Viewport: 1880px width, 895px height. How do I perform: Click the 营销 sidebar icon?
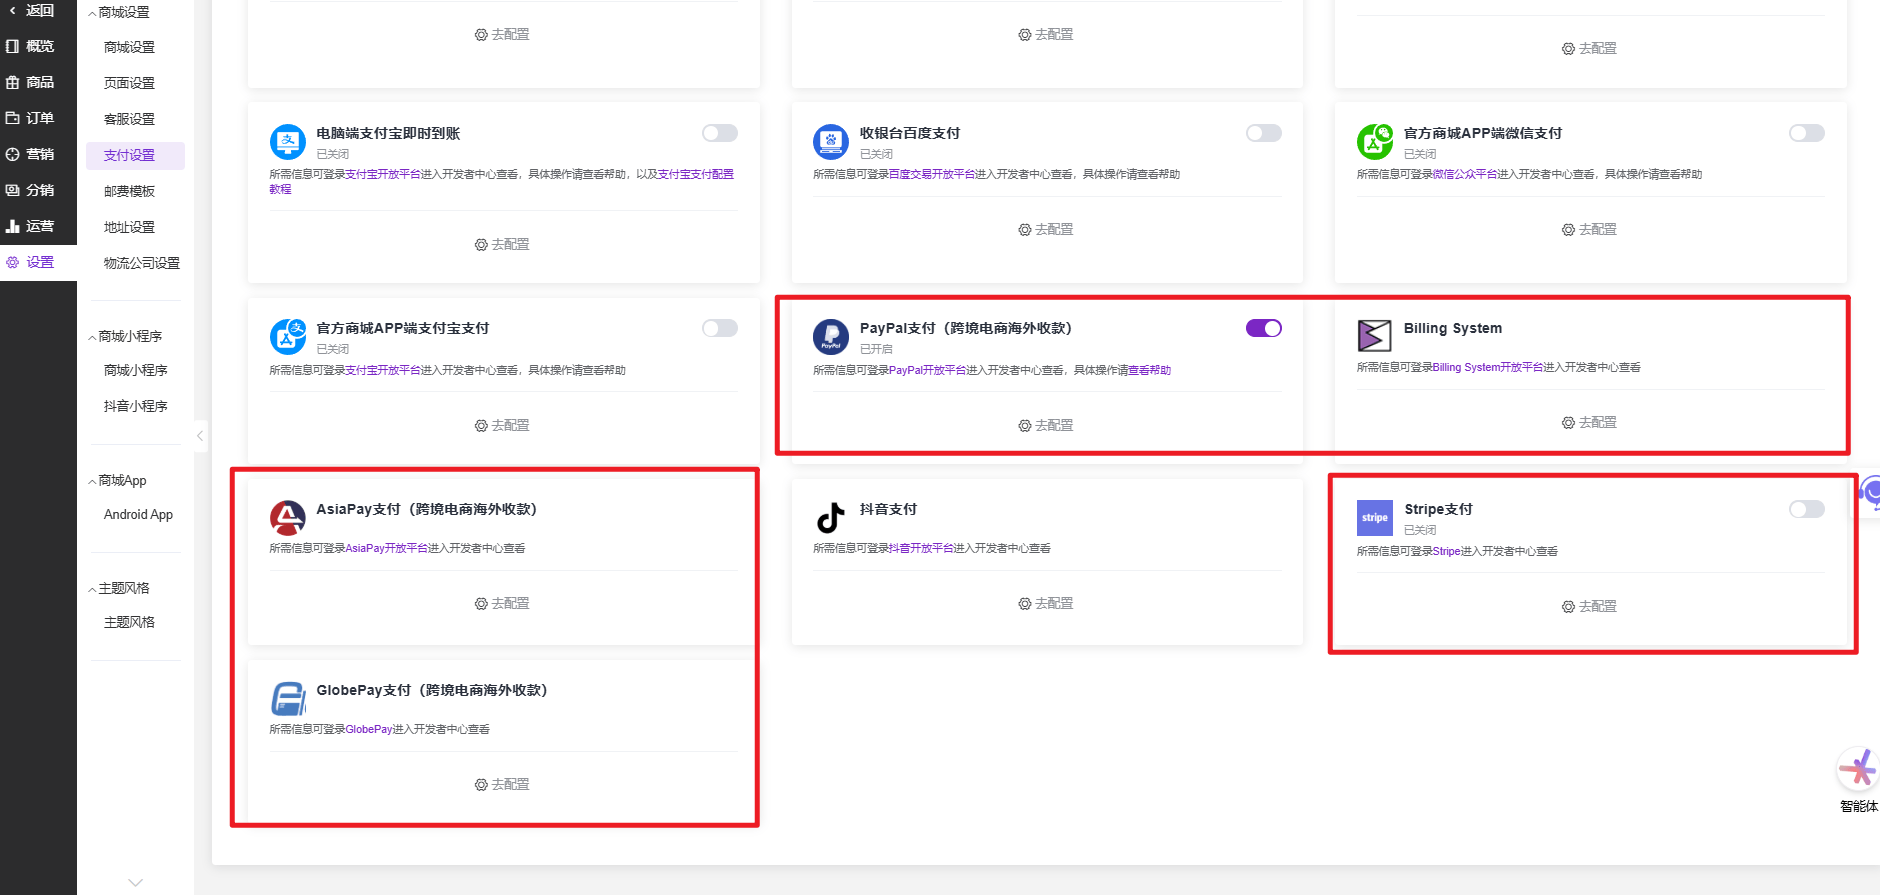[13, 154]
